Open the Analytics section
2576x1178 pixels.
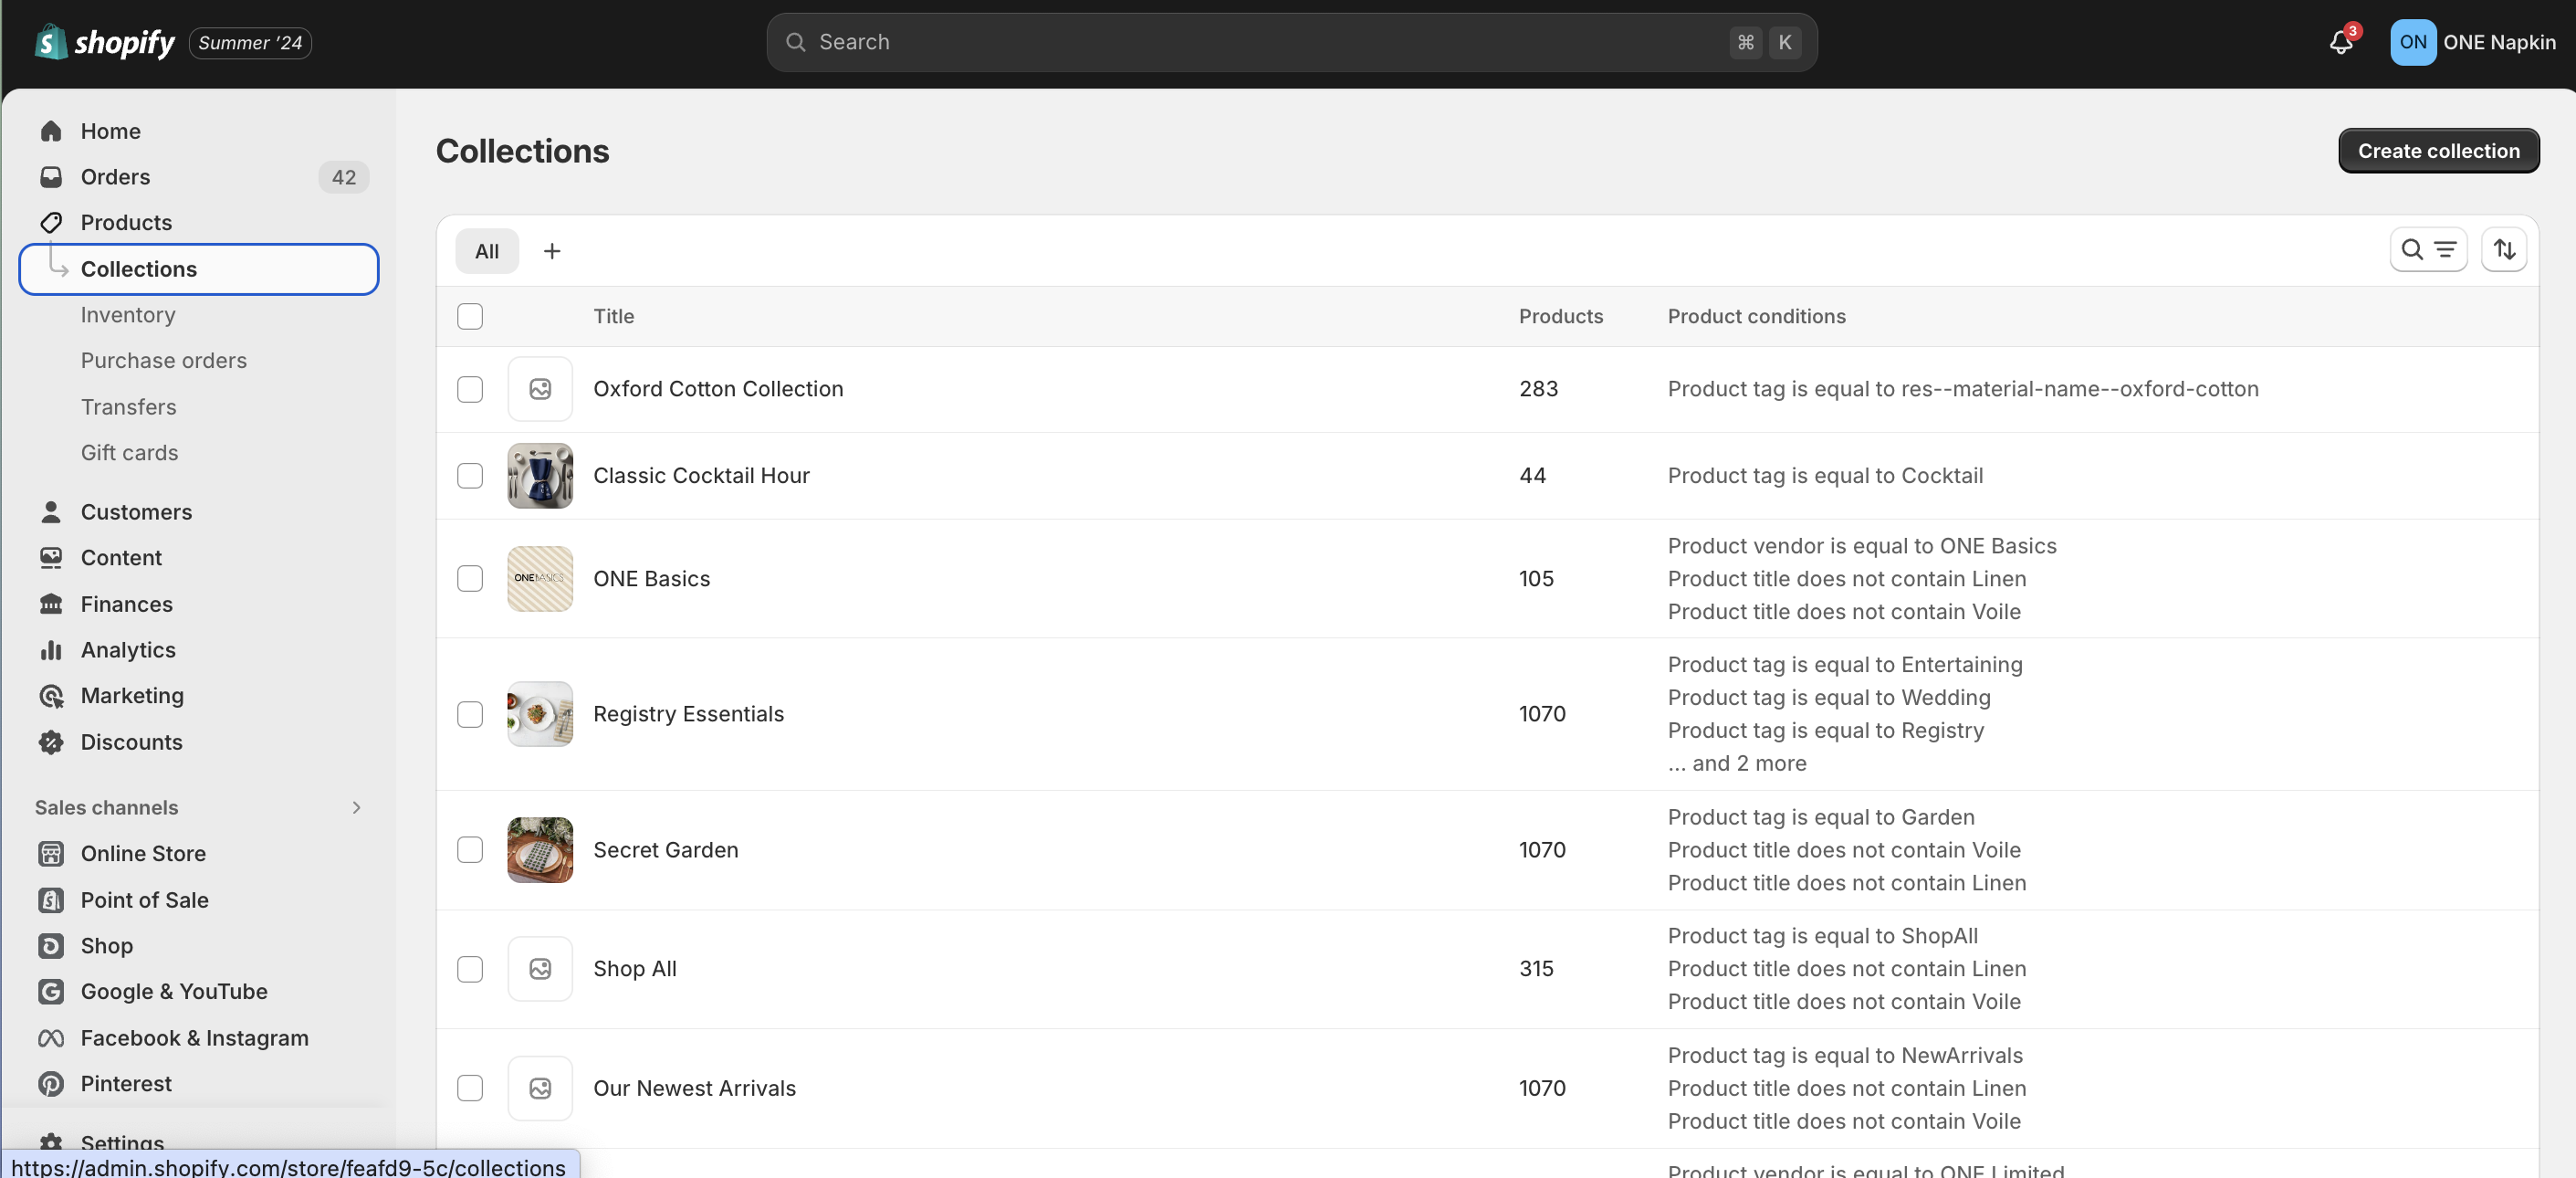[x=128, y=650]
